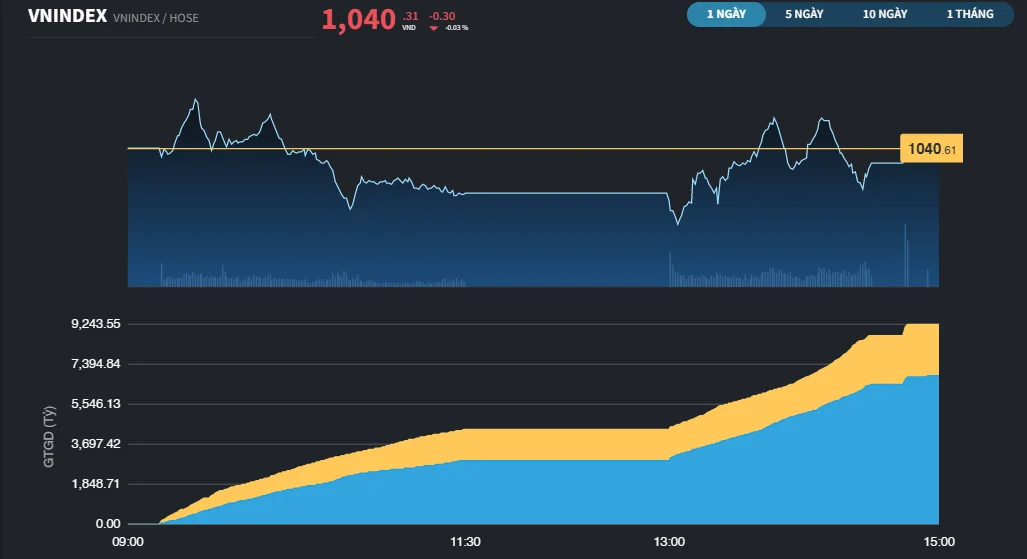Screen dimensions: 1027x559
Task: Click the yellow 1040.61 reference price tag
Action: [x=931, y=149]
